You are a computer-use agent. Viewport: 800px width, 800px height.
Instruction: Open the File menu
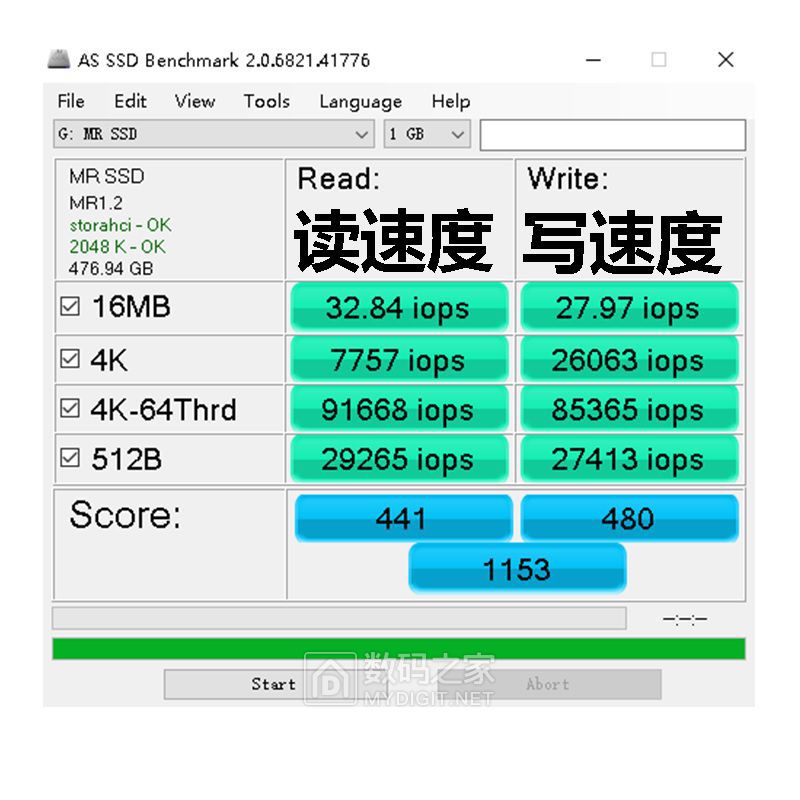click(71, 101)
